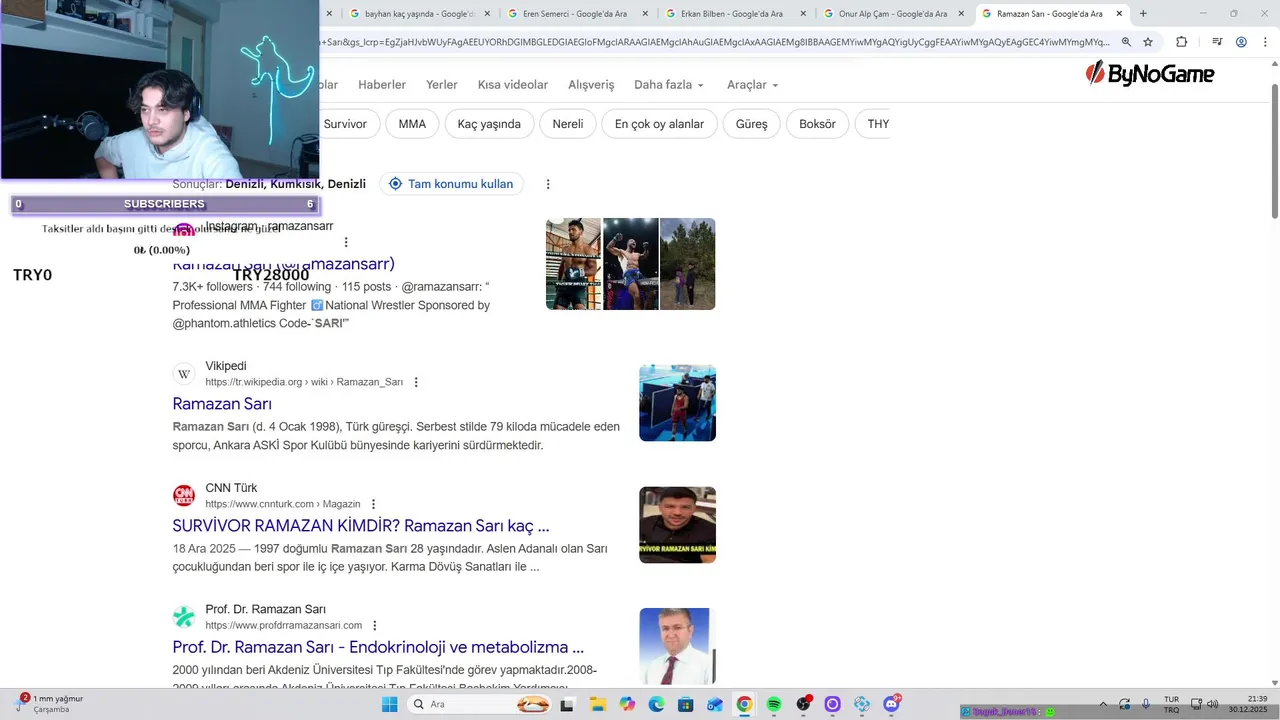Open three-dot menu of Prof. Dr. result
This screenshot has width=1280, height=720.
pyautogui.click(x=374, y=626)
